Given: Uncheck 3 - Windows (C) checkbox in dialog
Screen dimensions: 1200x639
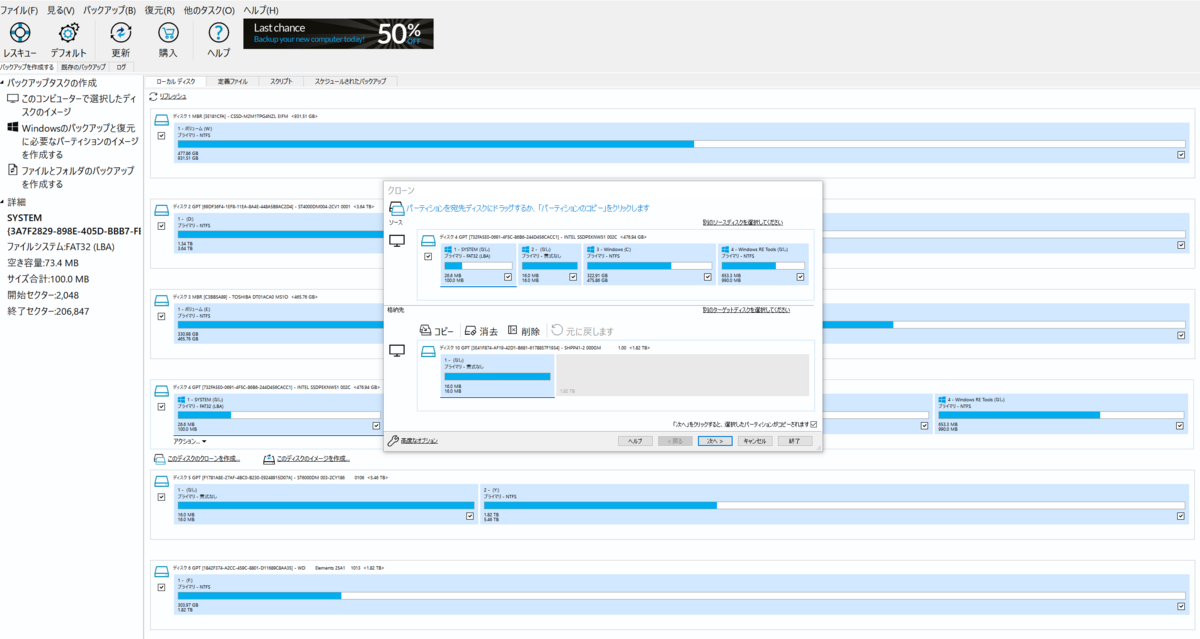Looking at the screenshot, I should (708, 276).
